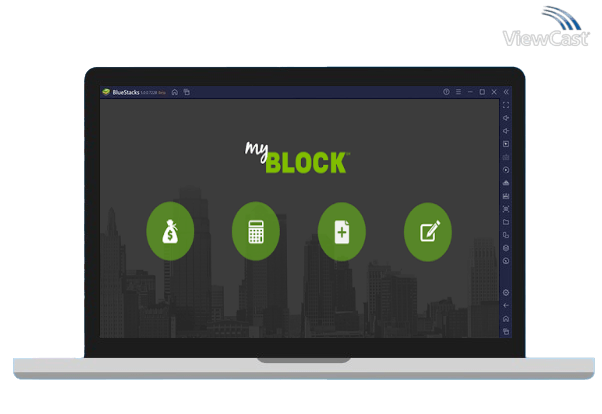602x414 pixels.
Task: Maximize the BlueStacks window
Action: pyautogui.click(x=482, y=92)
